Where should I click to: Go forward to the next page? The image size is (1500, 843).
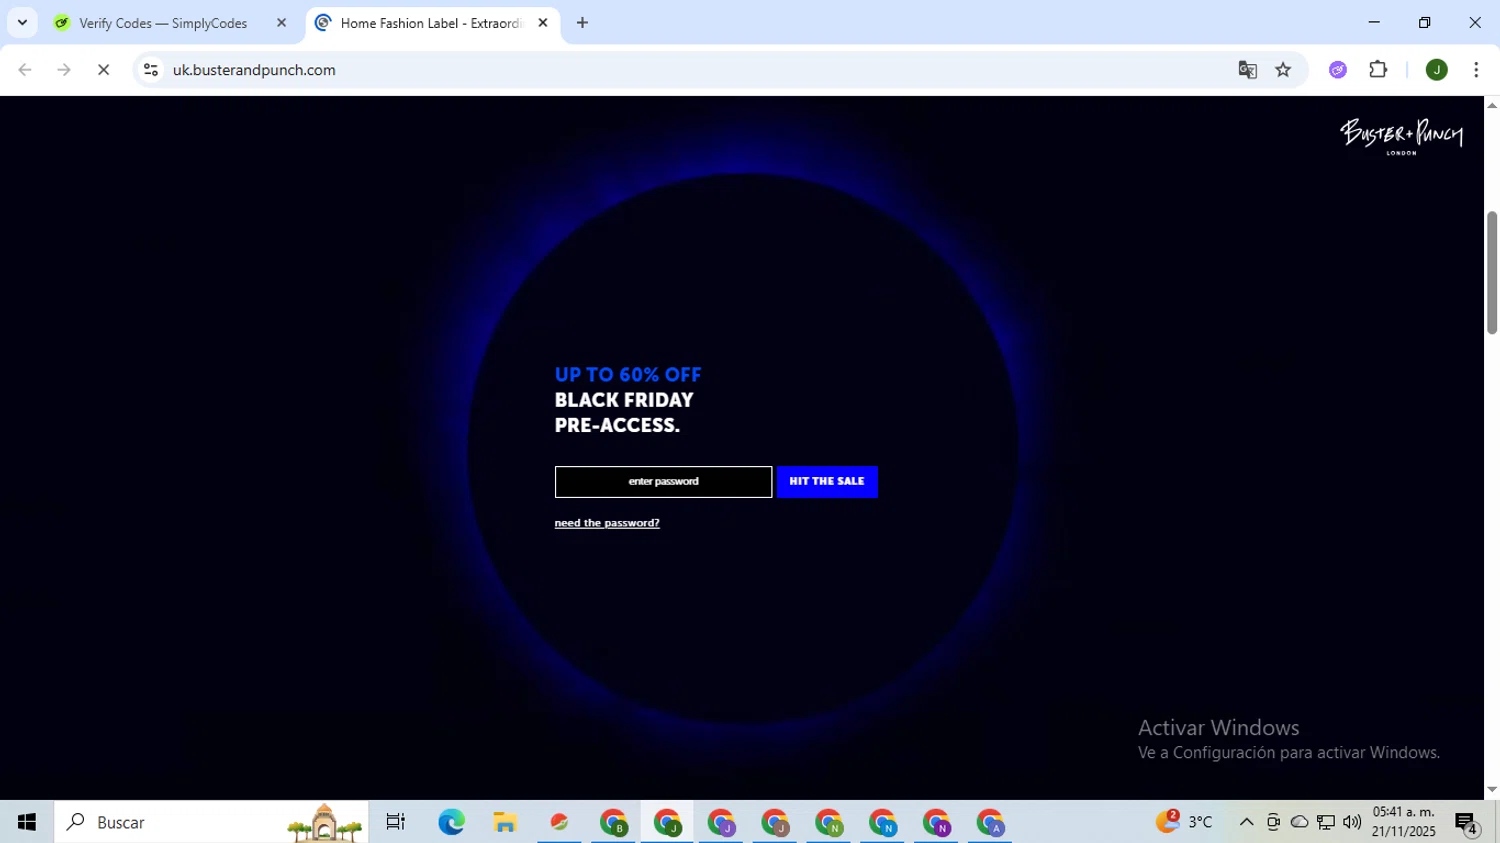click(64, 70)
